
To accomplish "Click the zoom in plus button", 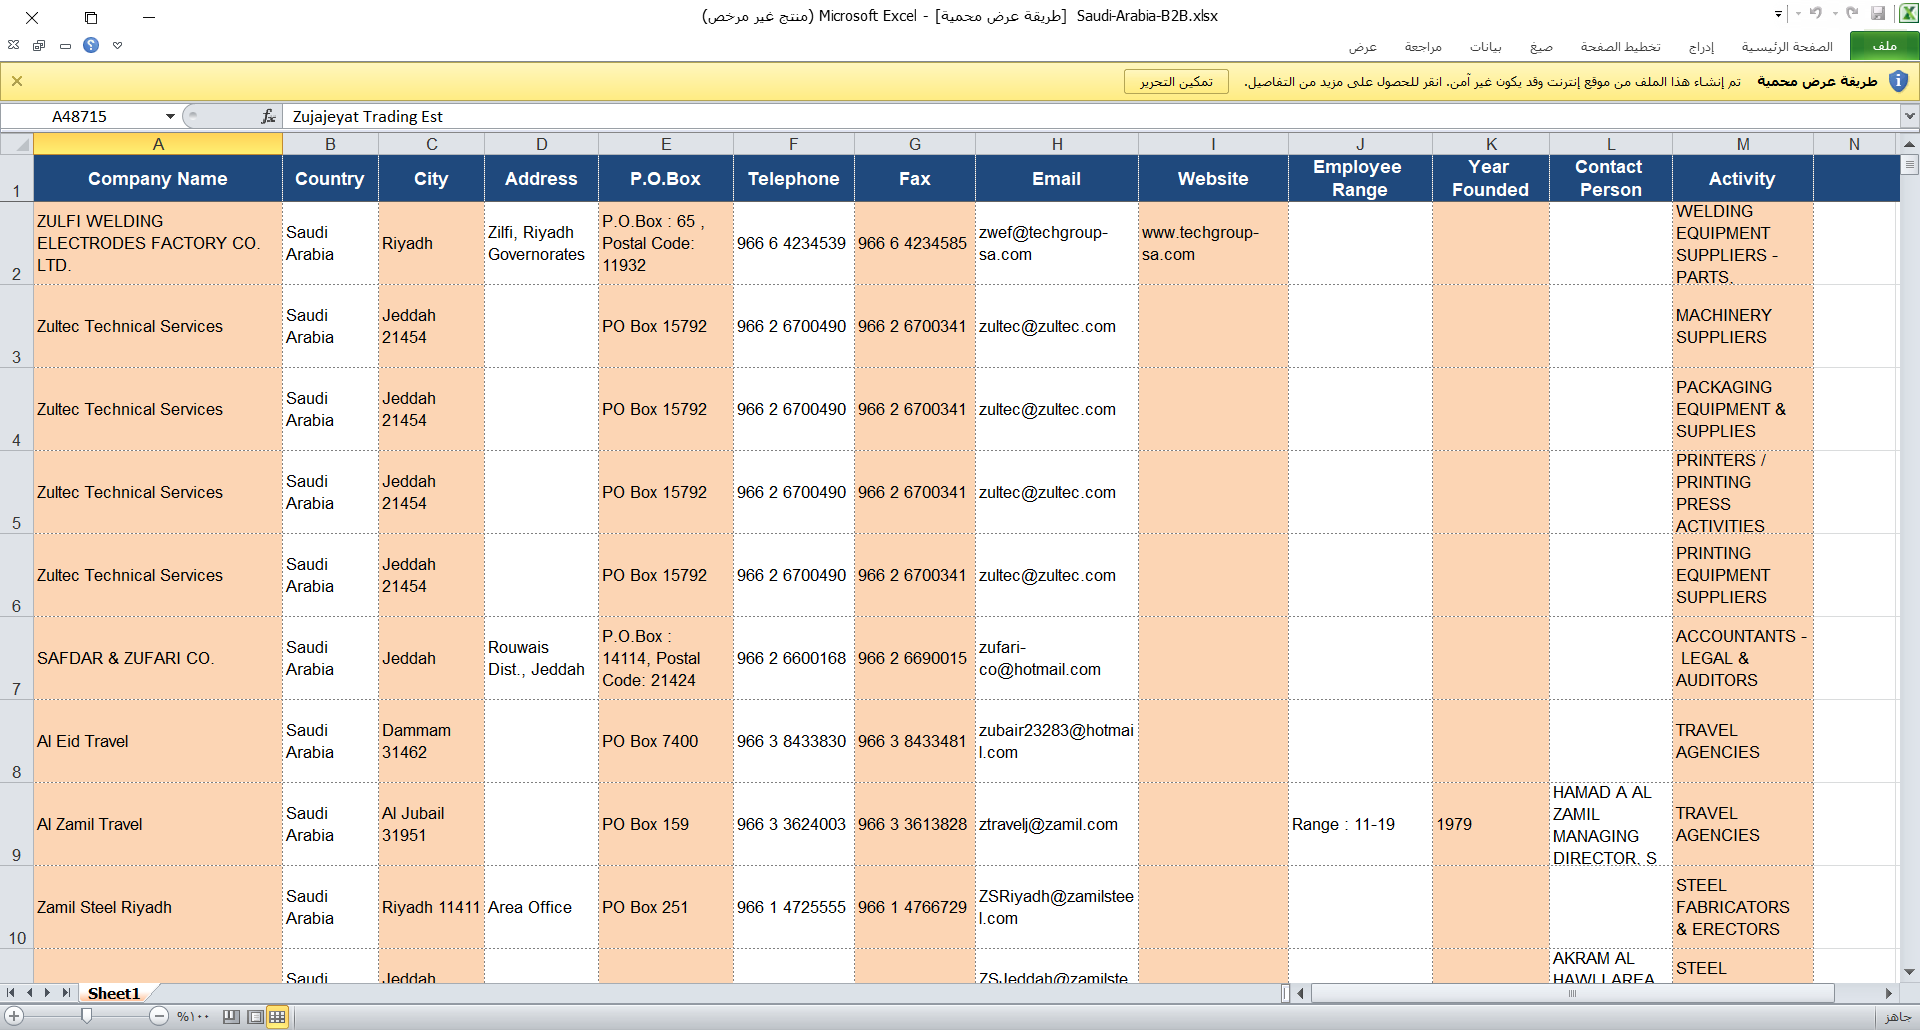I will (x=14, y=1016).
